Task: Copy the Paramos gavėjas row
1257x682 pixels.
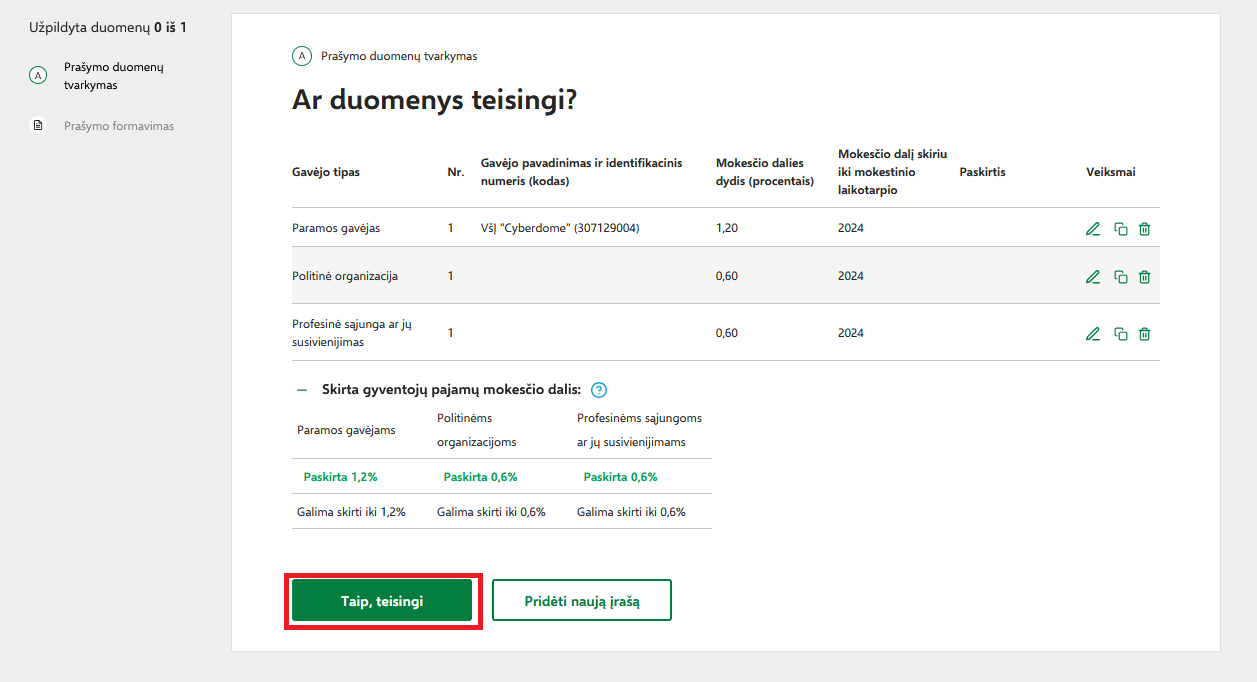Action: tap(1120, 229)
